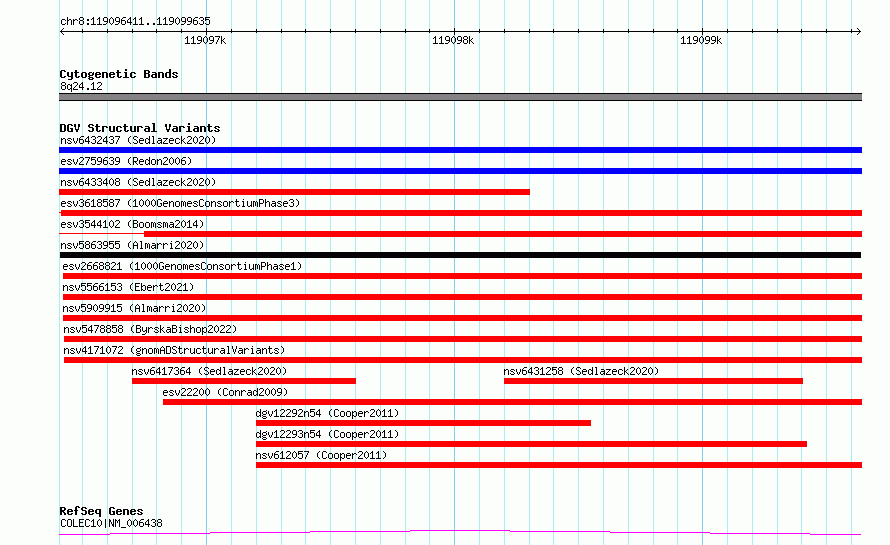Screen dimensions: 890x545
Task: Click the 8q24.12 band label
Action: tap(81, 86)
